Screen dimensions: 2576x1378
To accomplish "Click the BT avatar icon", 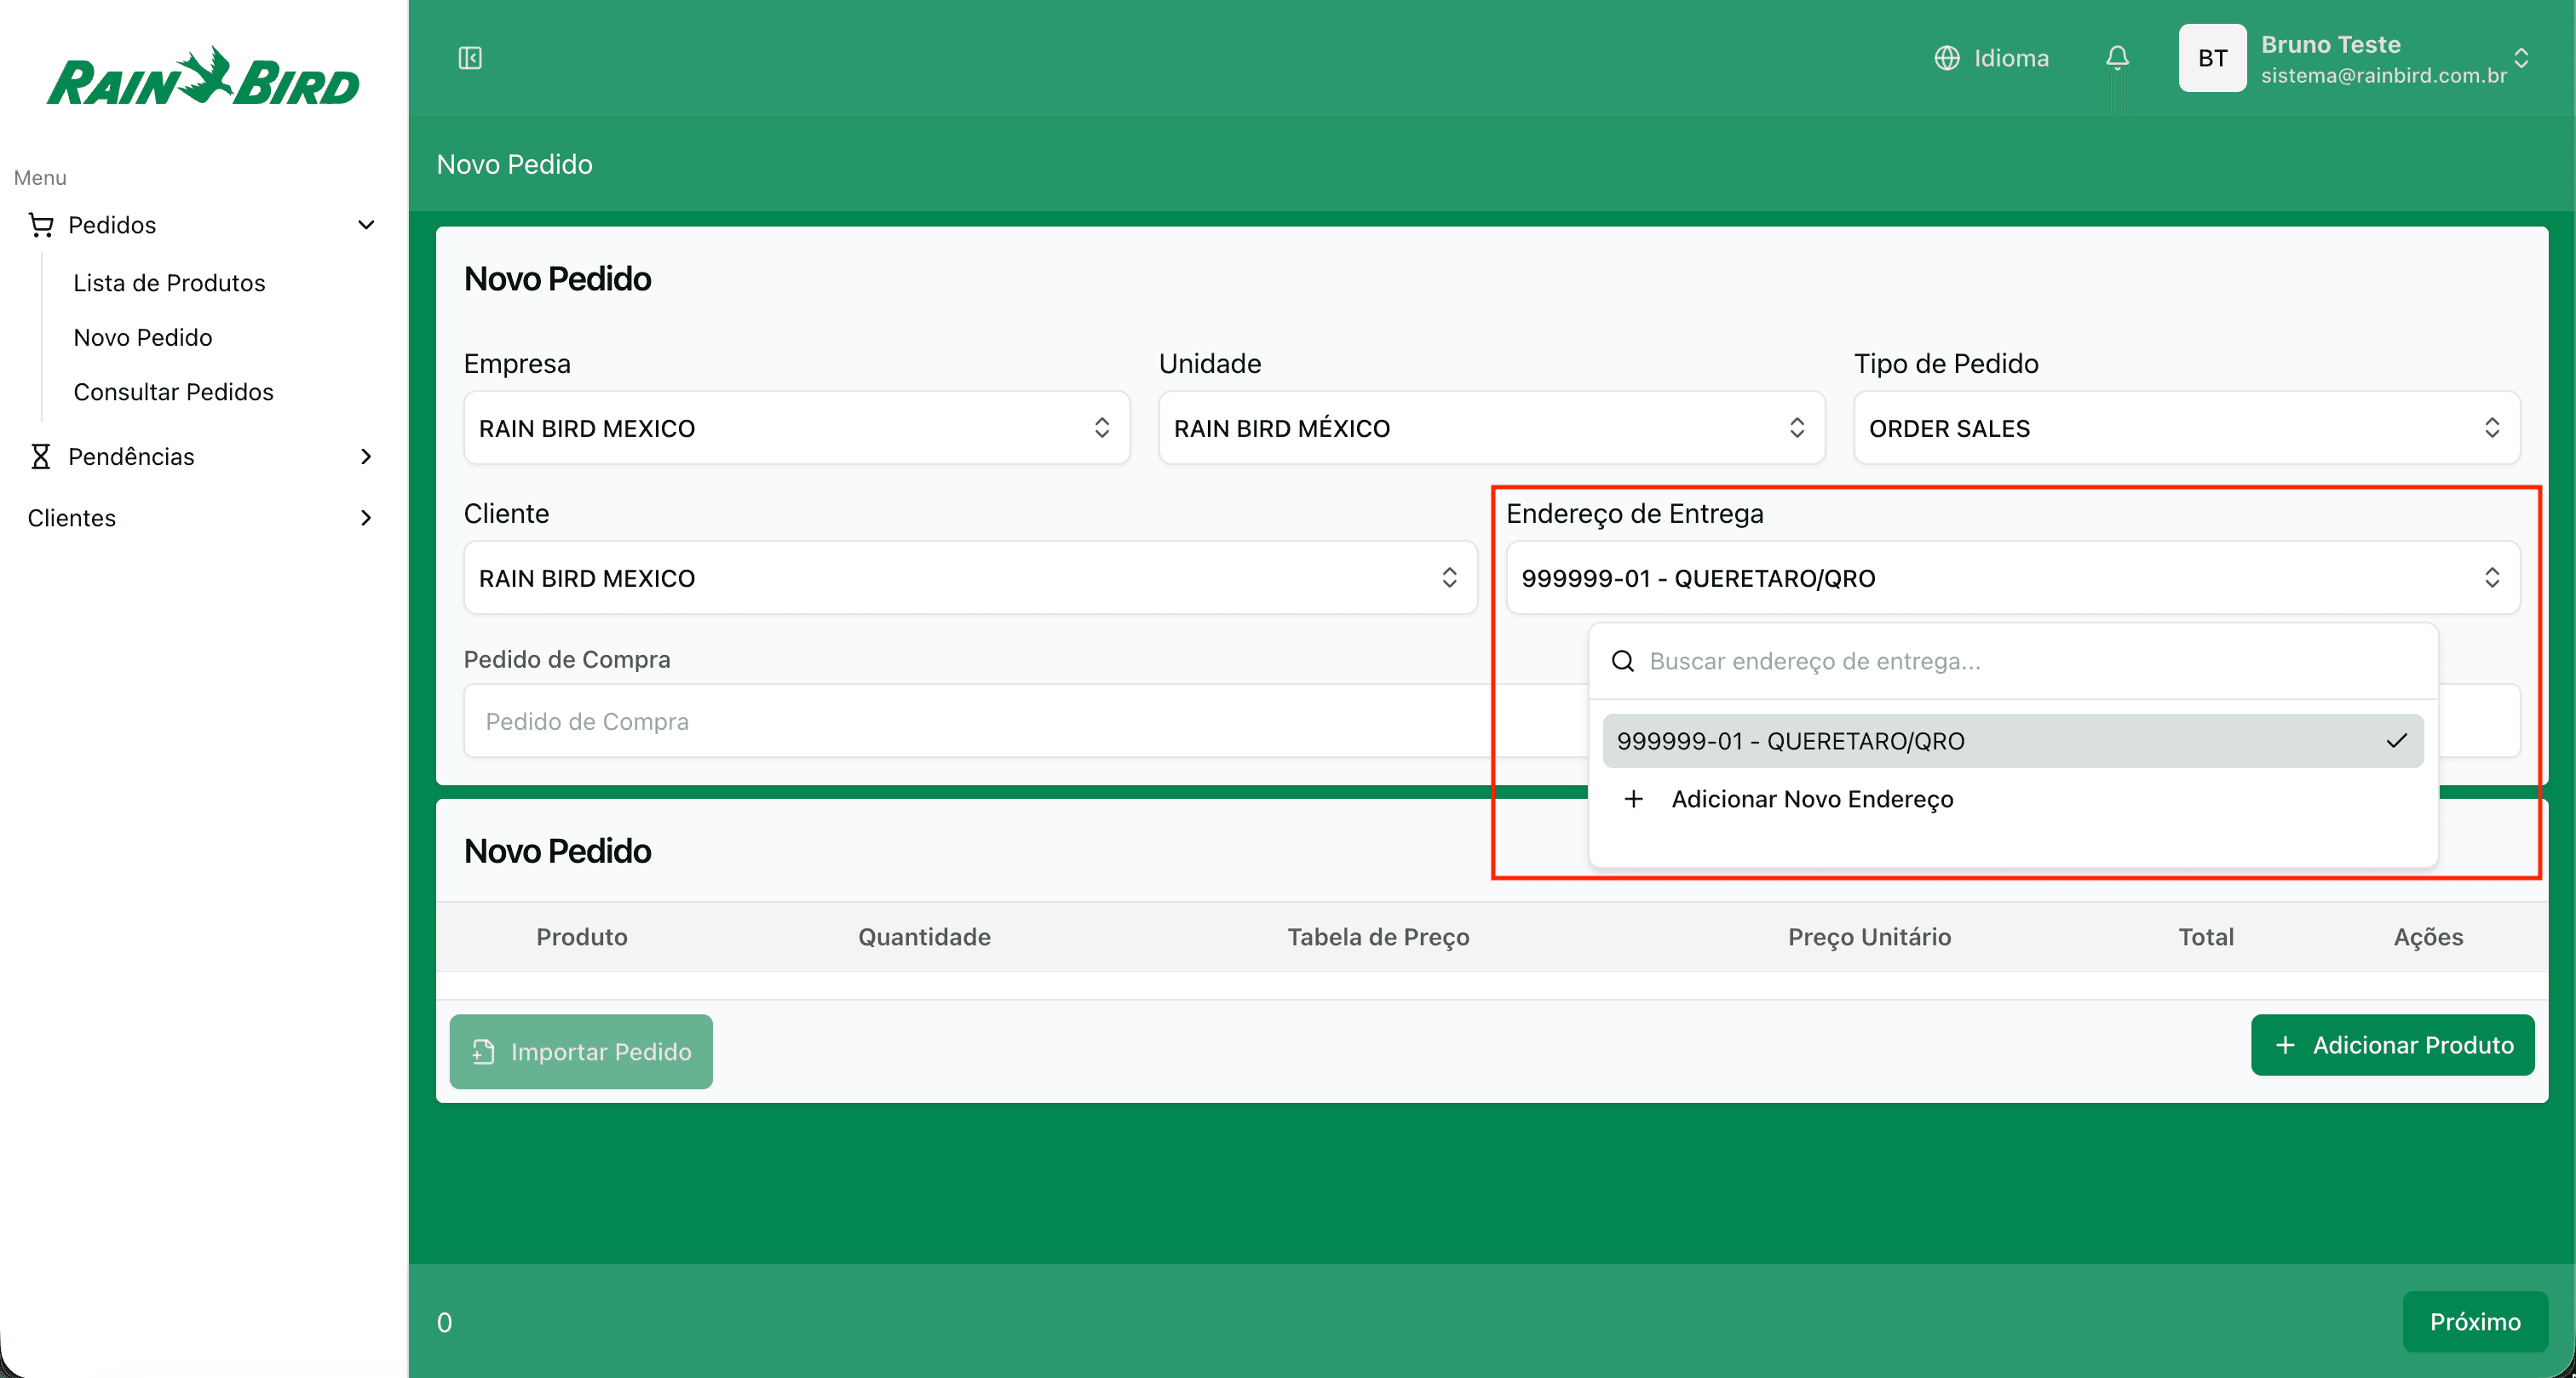I will [2212, 57].
